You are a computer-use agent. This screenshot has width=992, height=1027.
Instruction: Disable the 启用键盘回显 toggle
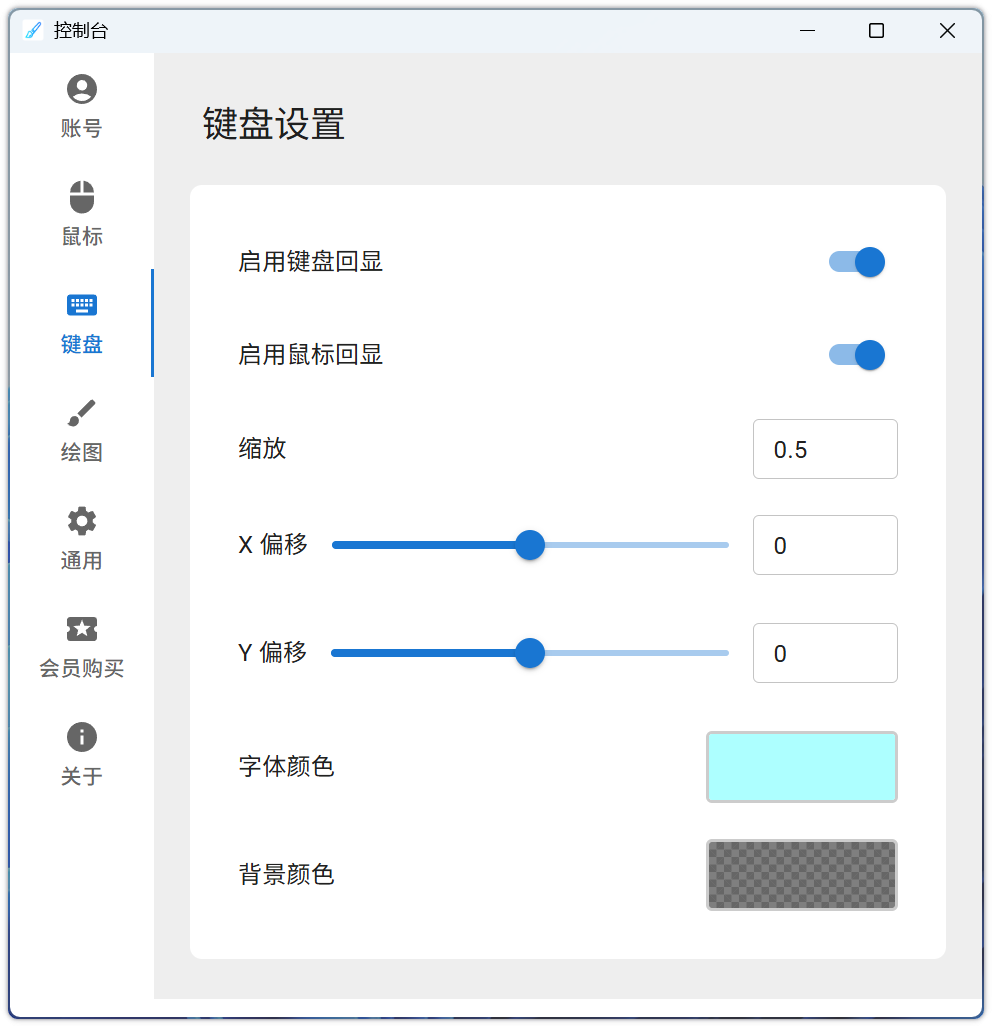tap(857, 262)
